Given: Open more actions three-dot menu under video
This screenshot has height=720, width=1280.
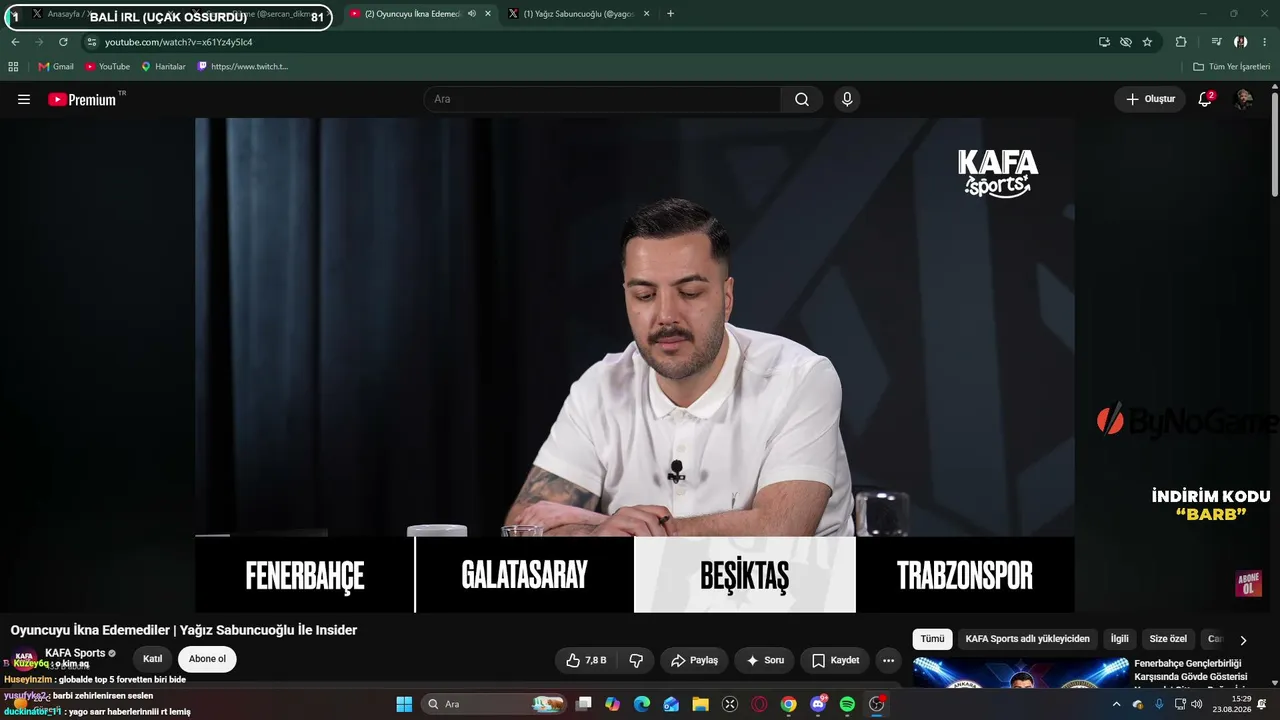Looking at the screenshot, I should pyautogui.click(x=888, y=660).
